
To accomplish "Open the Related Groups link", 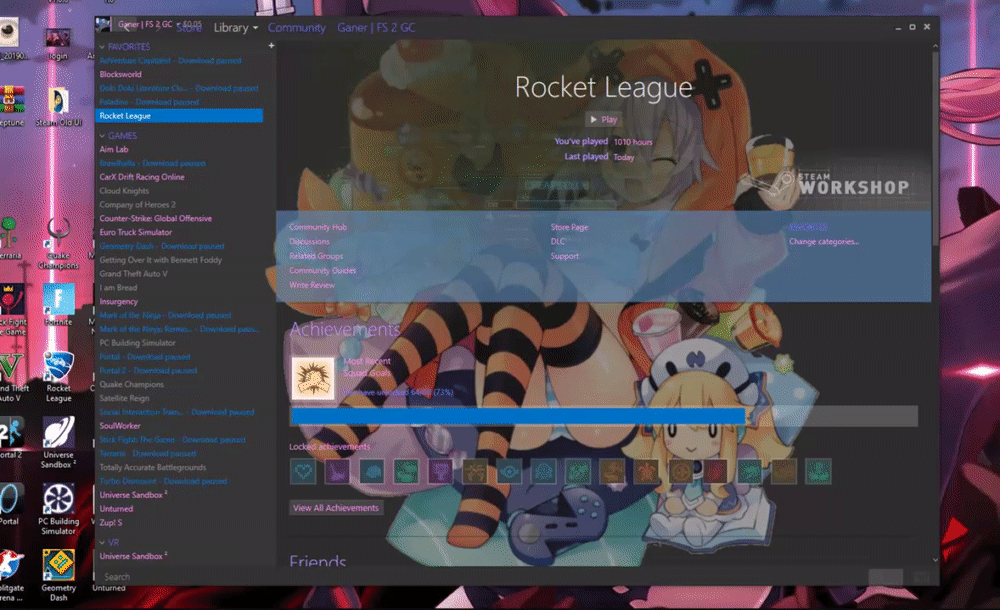I will pyautogui.click(x=316, y=256).
